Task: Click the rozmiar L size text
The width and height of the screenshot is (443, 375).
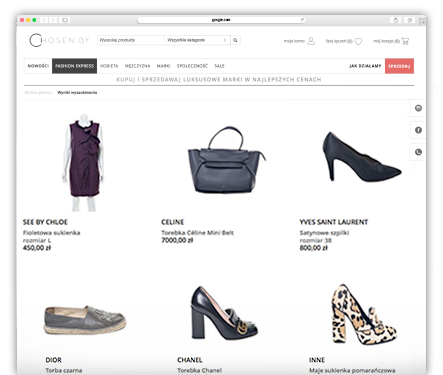Action: (x=37, y=240)
